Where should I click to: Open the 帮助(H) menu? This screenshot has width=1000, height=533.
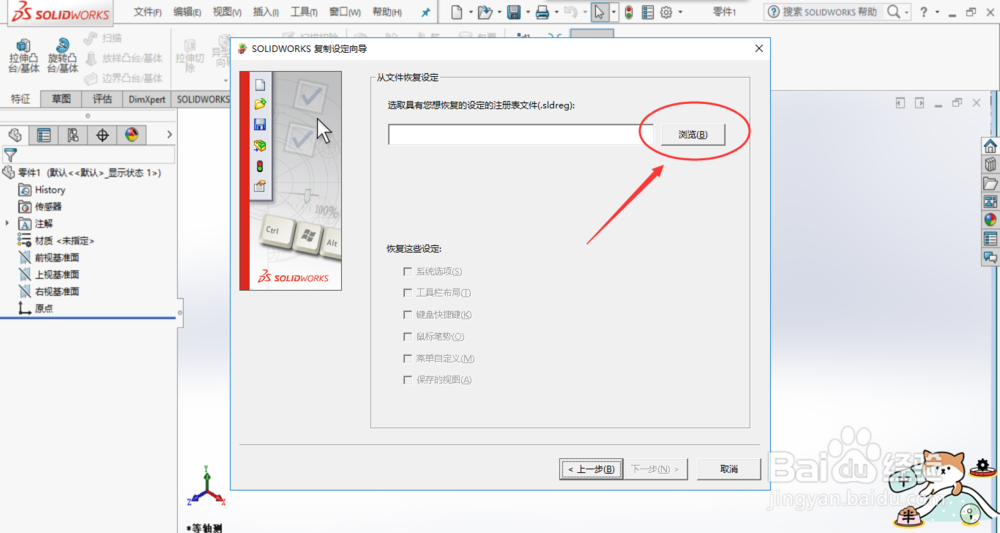point(386,12)
